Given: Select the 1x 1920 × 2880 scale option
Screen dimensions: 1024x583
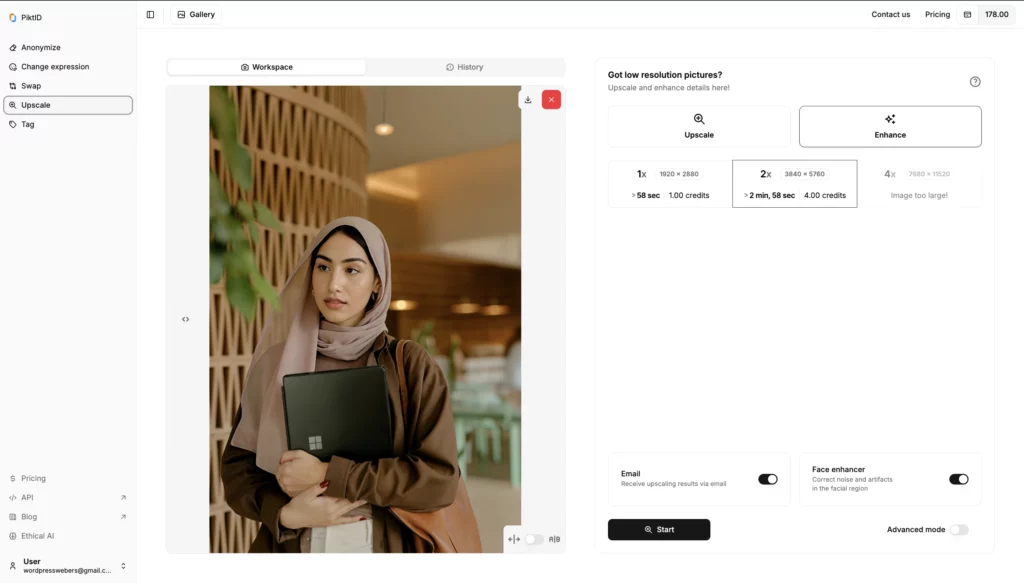Looking at the screenshot, I should [670, 184].
